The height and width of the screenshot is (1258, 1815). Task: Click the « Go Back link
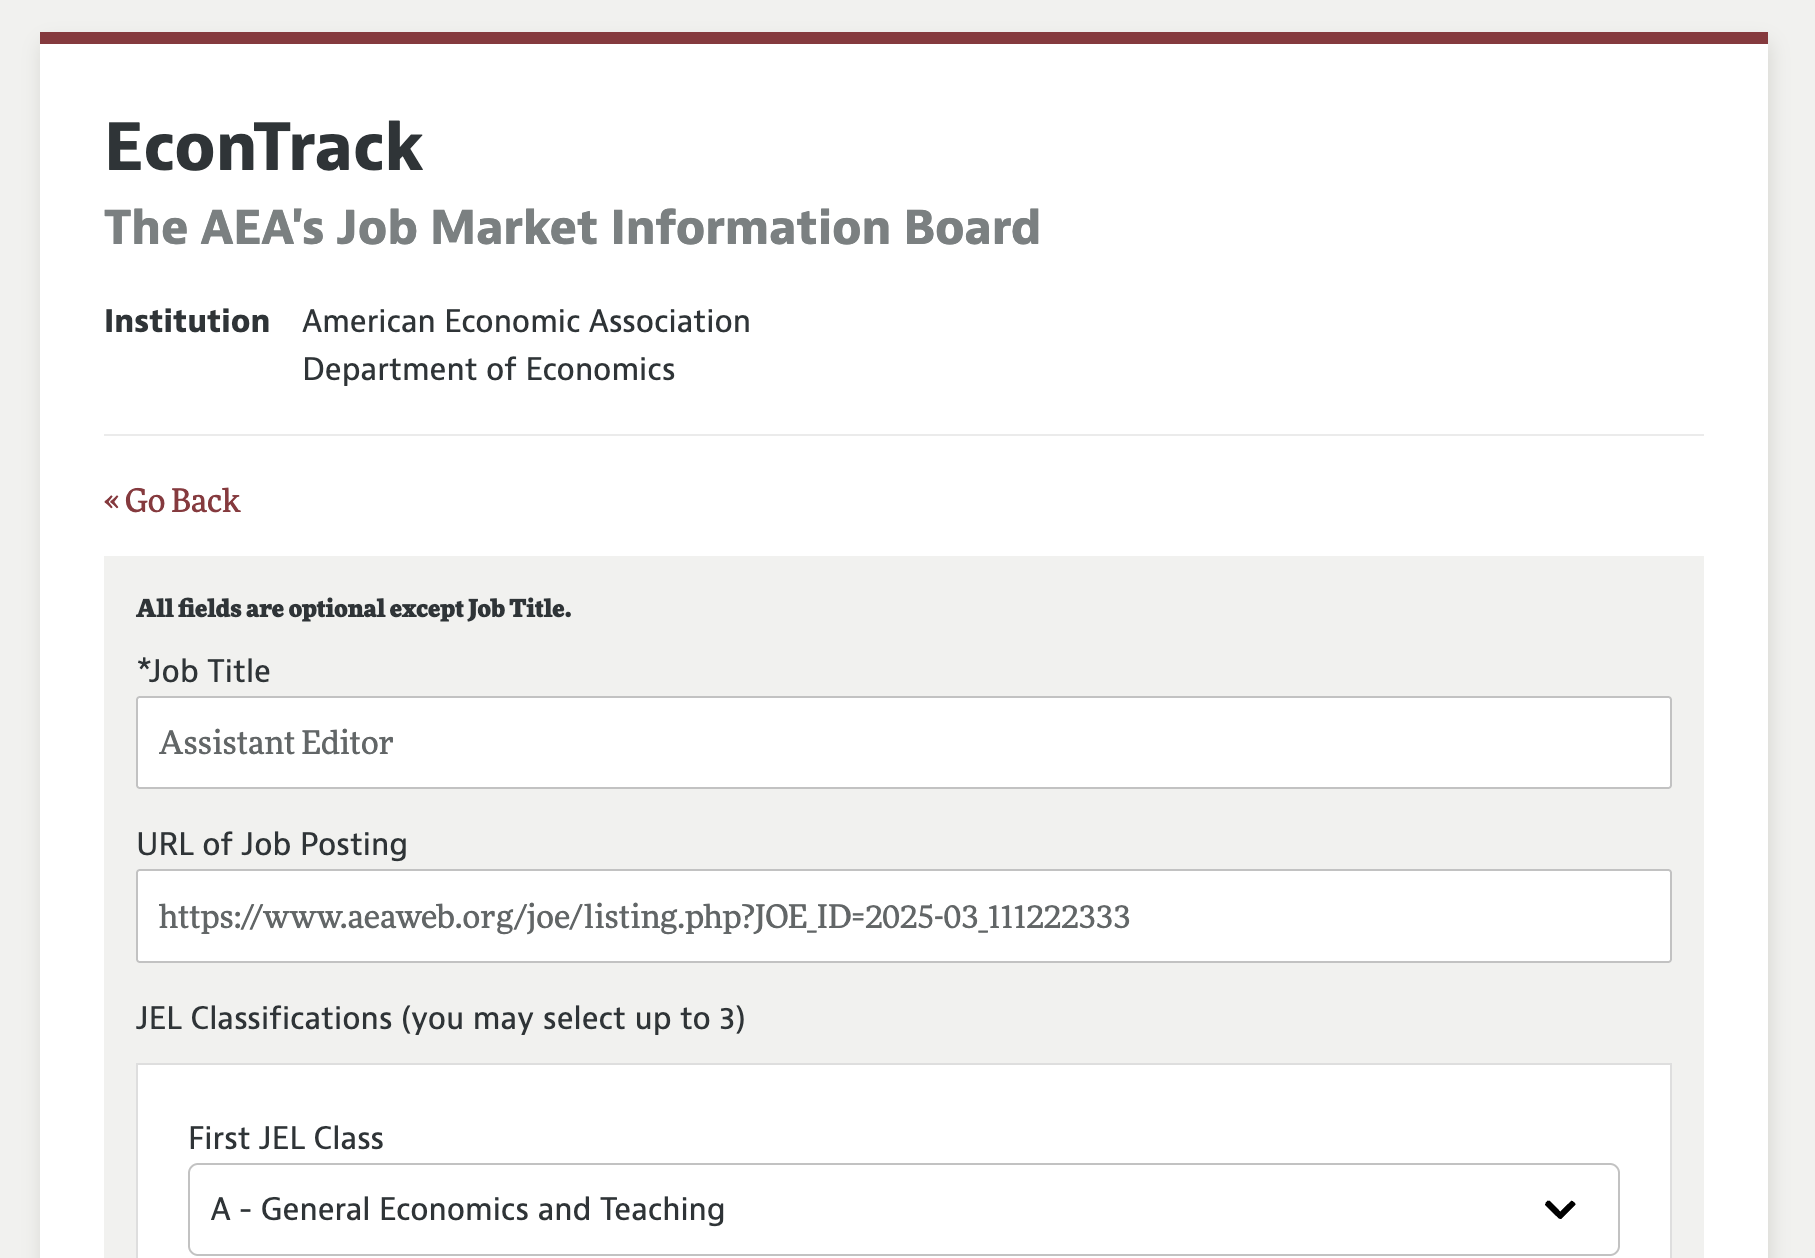[x=172, y=501]
